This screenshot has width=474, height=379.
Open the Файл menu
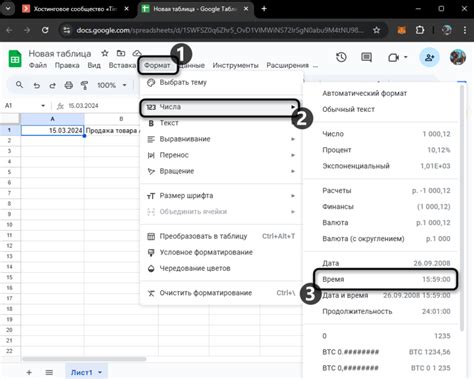(38, 65)
